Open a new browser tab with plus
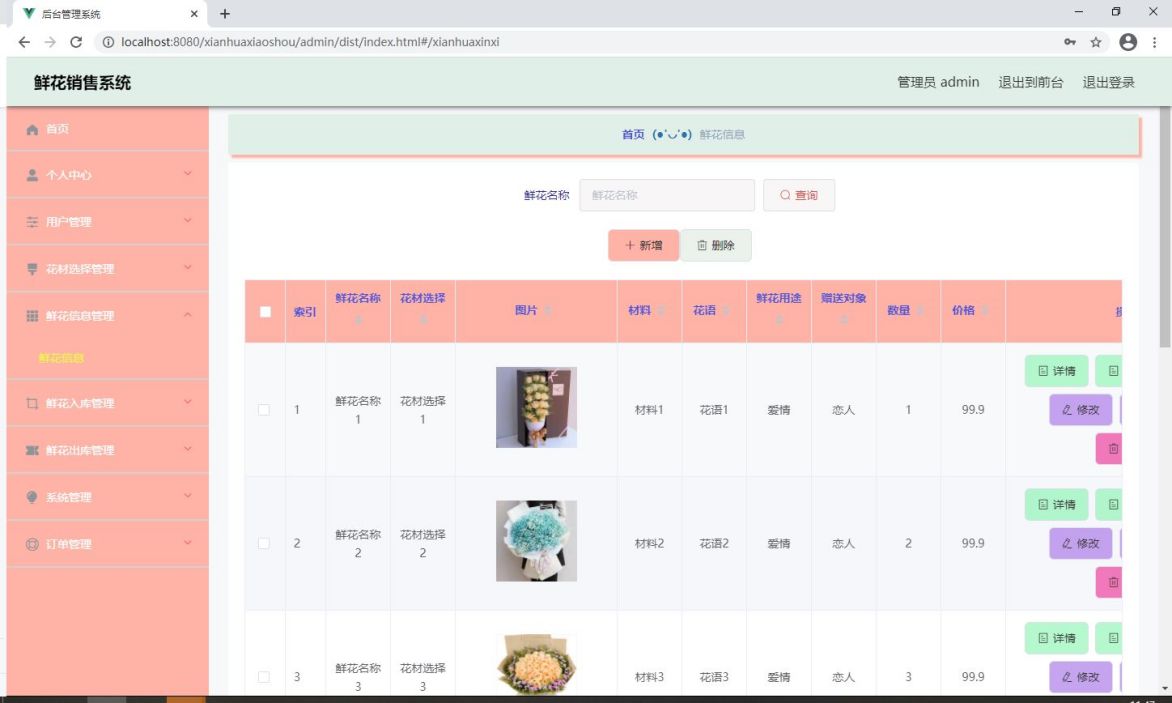Image resolution: width=1172 pixels, height=703 pixels. pyautogui.click(x=224, y=13)
